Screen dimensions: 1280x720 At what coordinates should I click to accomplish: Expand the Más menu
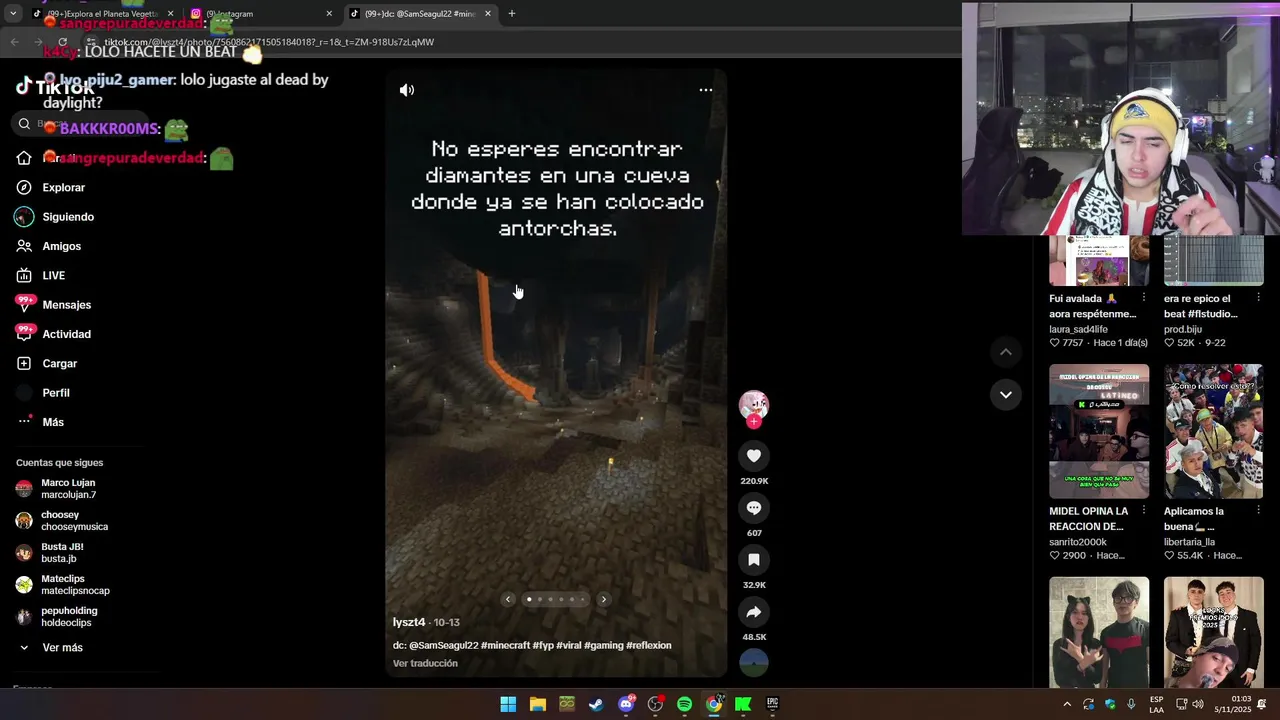(53, 422)
